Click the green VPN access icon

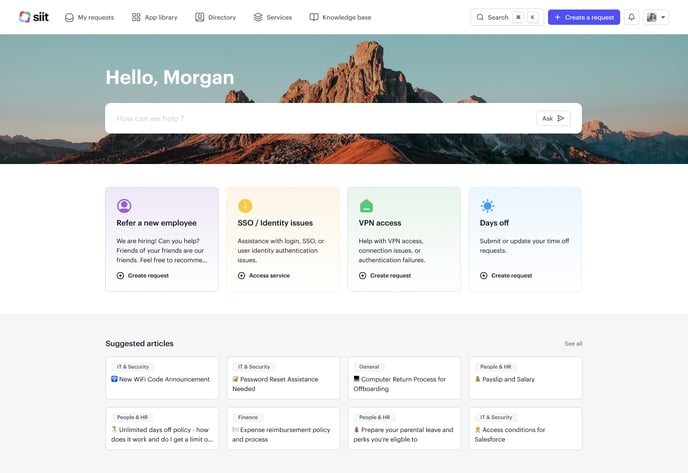coord(366,206)
